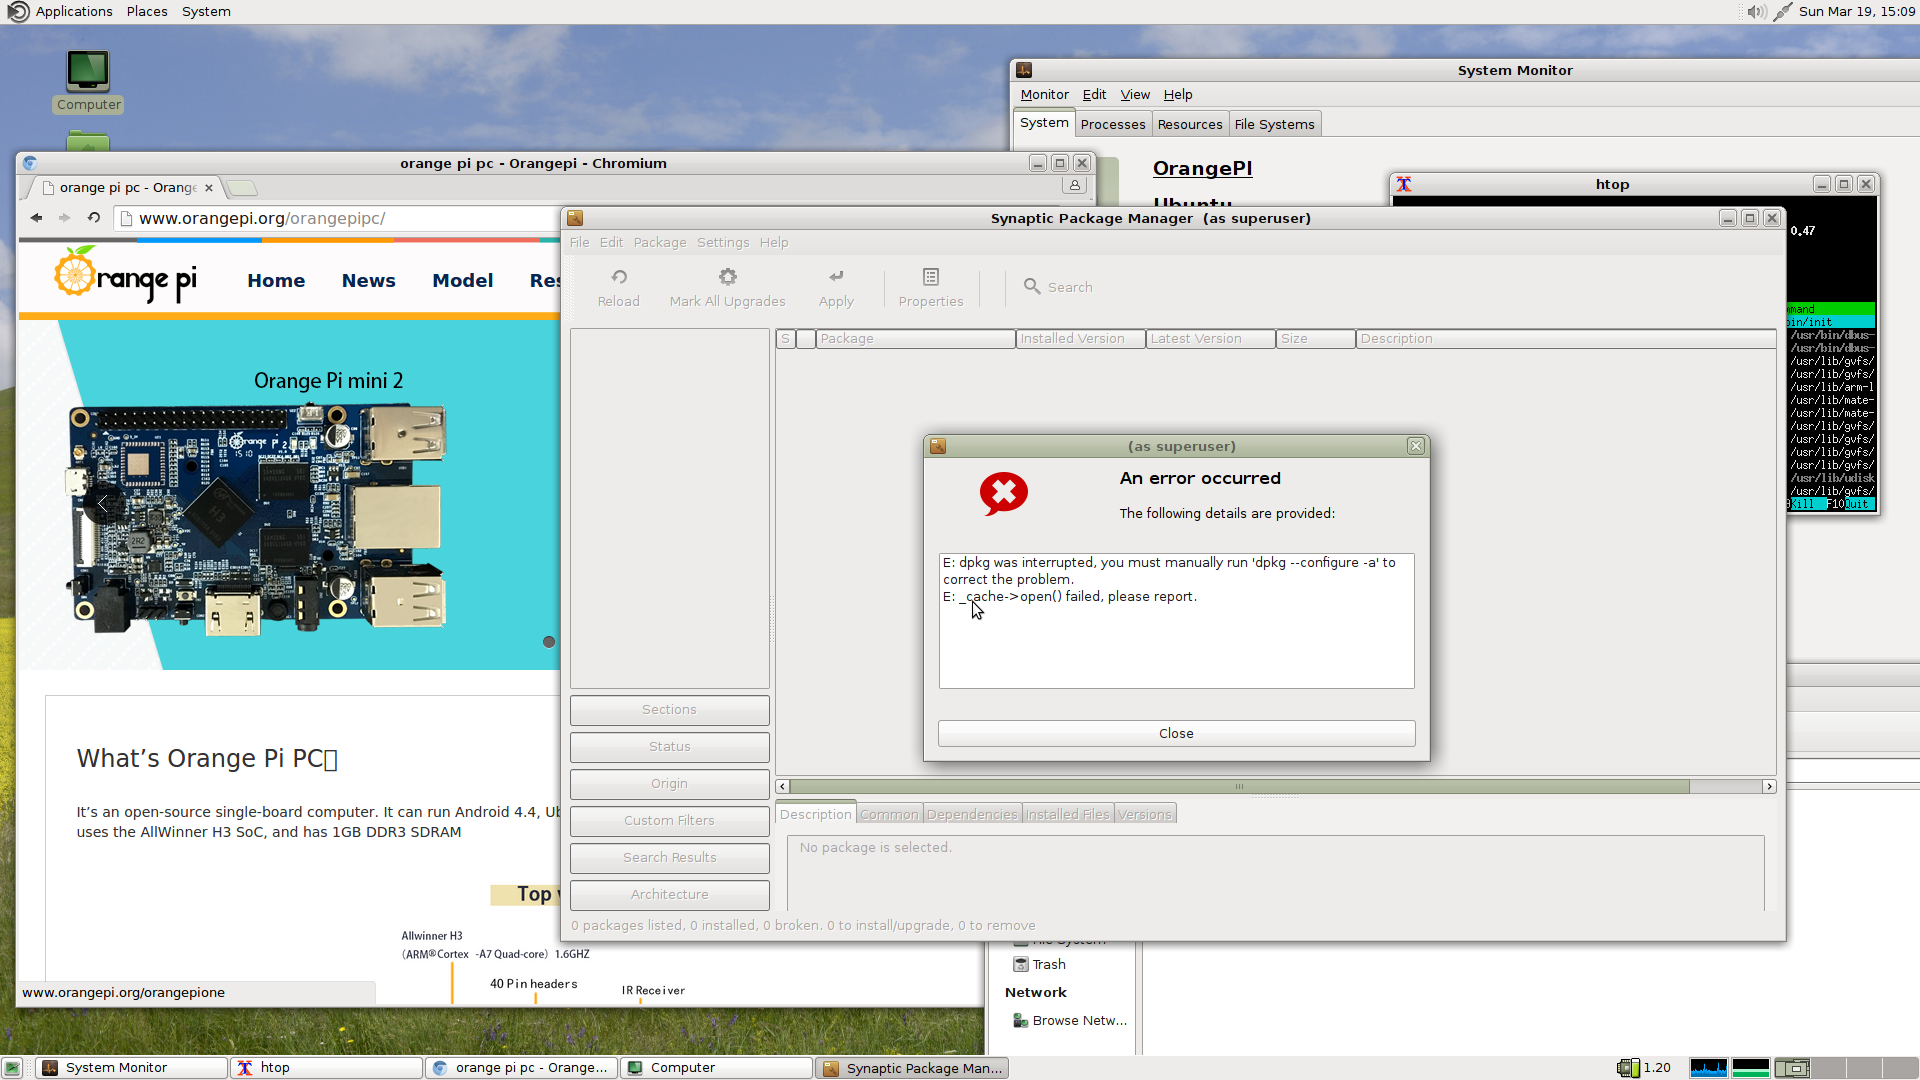Open the Settings menu in Synaptic
This screenshot has width=1920, height=1080.
(x=723, y=242)
